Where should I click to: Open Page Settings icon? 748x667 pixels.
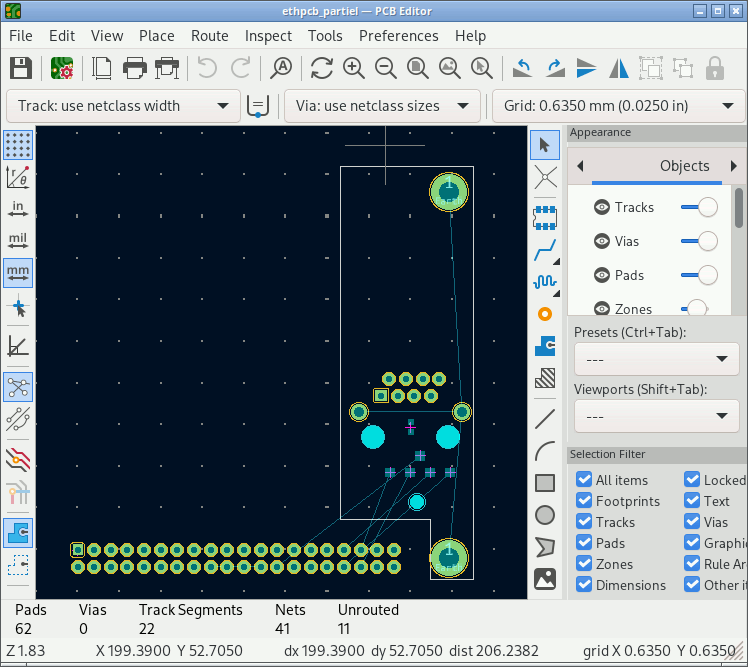102,68
